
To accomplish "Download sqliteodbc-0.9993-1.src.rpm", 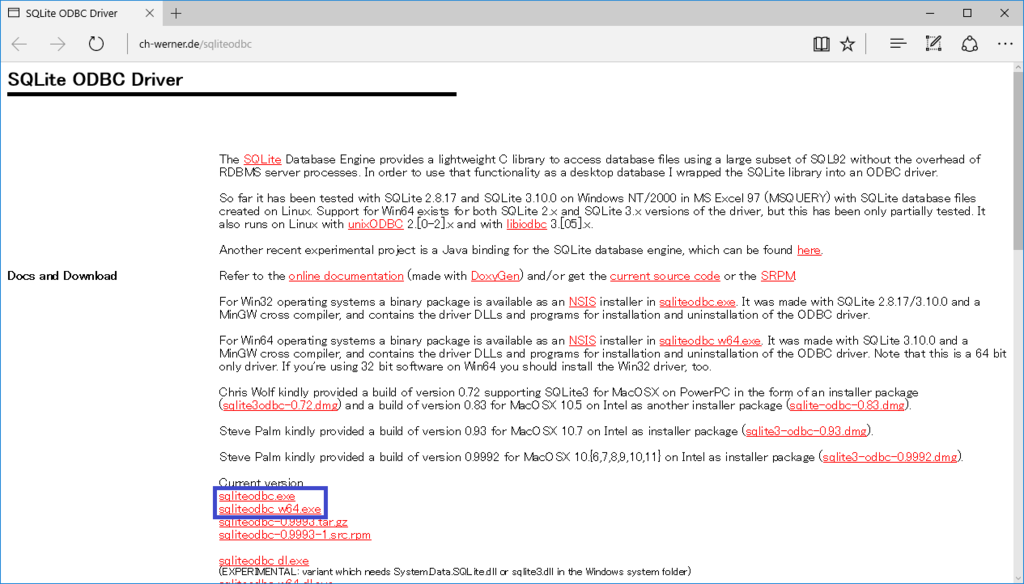I will (x=295, y=535).
